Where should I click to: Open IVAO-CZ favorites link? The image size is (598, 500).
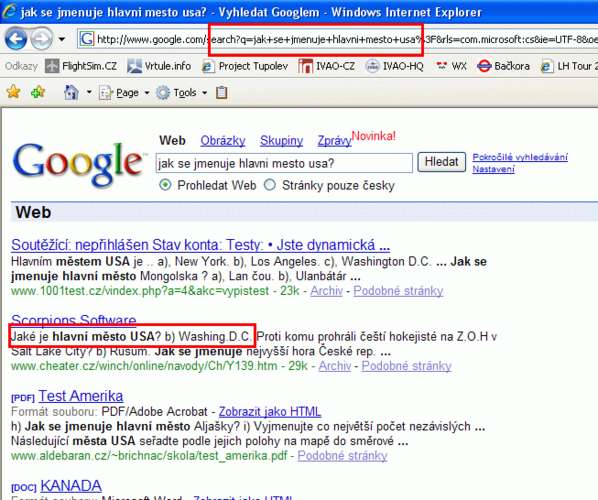[326, 66]
